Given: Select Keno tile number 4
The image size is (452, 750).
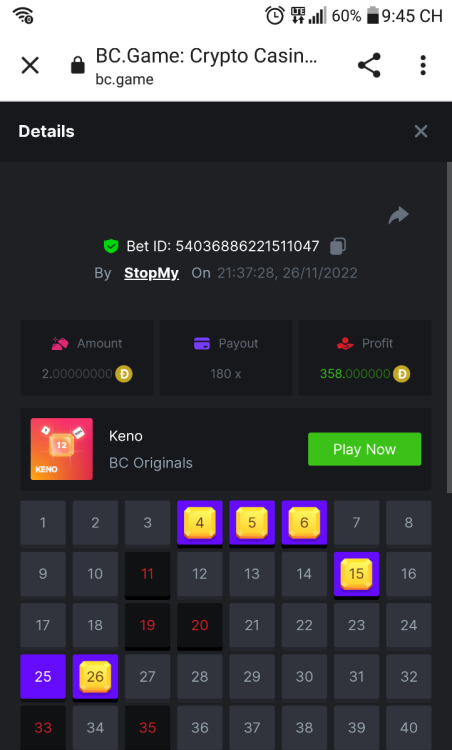Looking at the screenshot, I should pos(199,523).
